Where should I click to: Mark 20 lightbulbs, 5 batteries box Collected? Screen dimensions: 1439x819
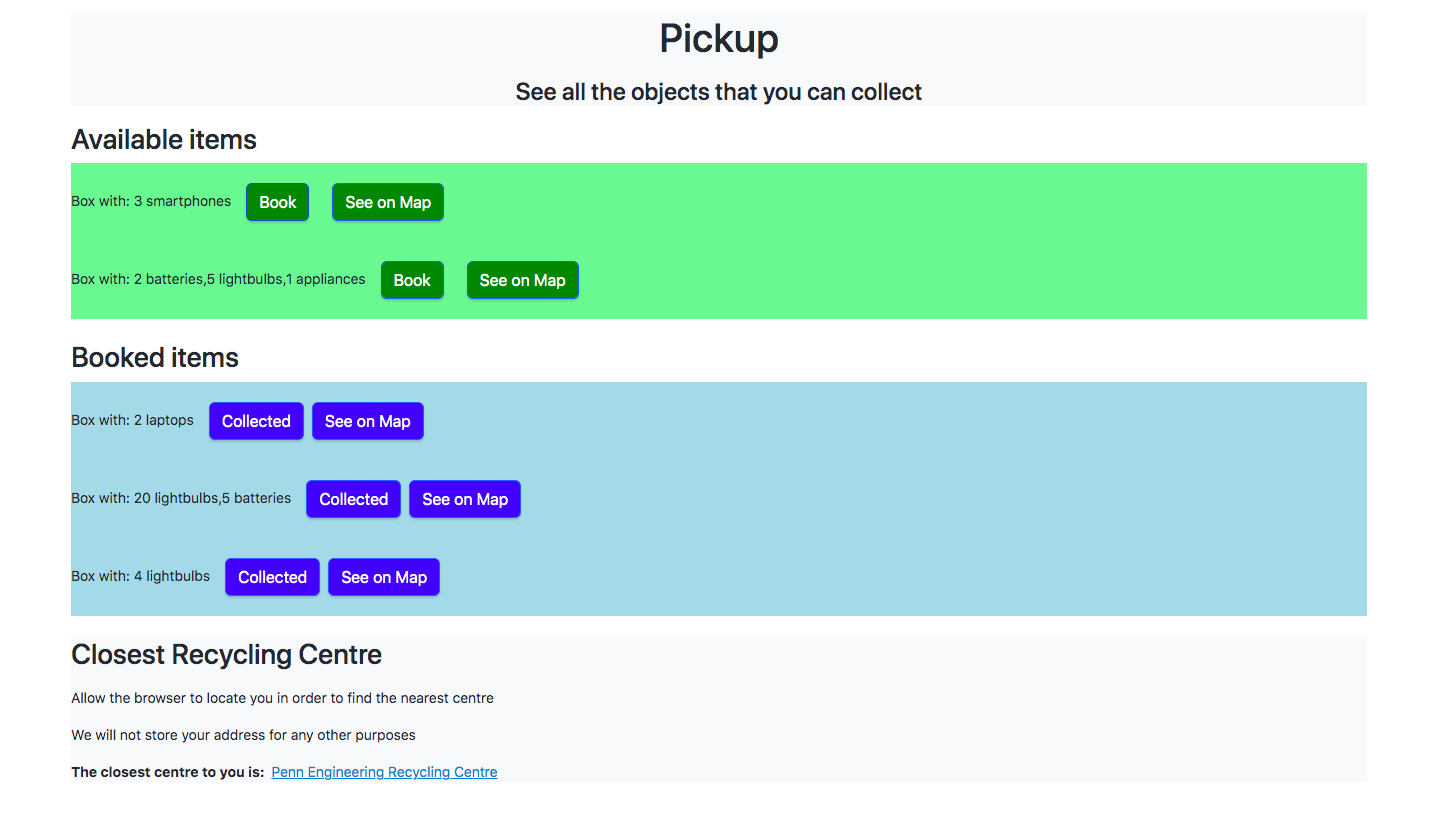pos(353,499)
